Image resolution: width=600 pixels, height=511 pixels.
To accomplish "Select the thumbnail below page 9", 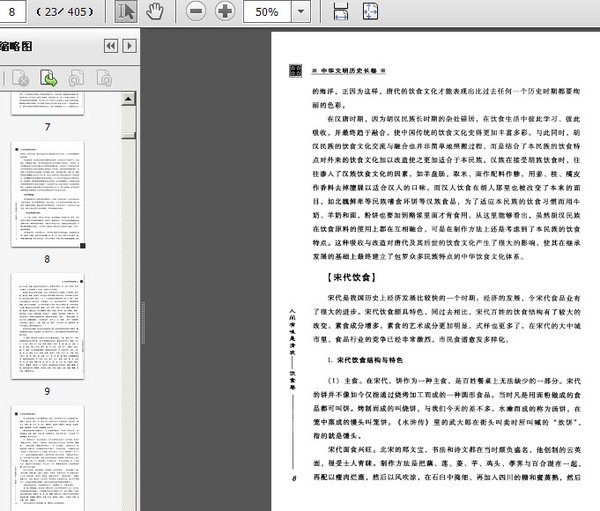I will coord(48,458).
